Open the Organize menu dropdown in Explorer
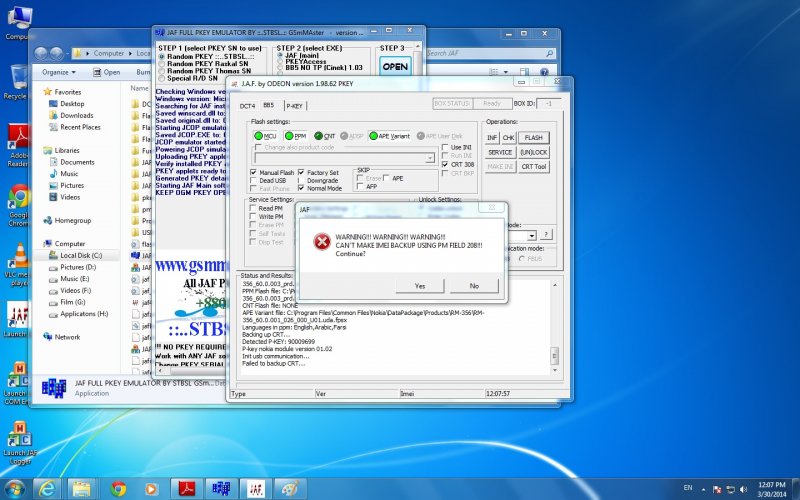Screen dimensions: 800x500 coord(59,72)
